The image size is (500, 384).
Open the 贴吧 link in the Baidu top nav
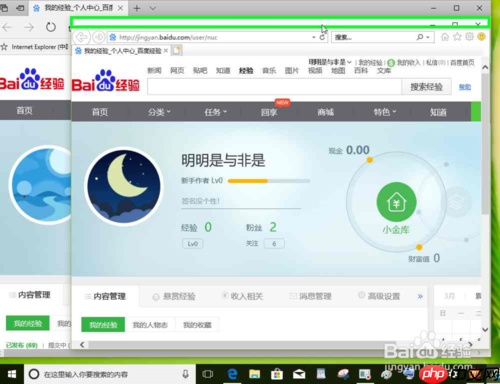[x=200, y=71]
